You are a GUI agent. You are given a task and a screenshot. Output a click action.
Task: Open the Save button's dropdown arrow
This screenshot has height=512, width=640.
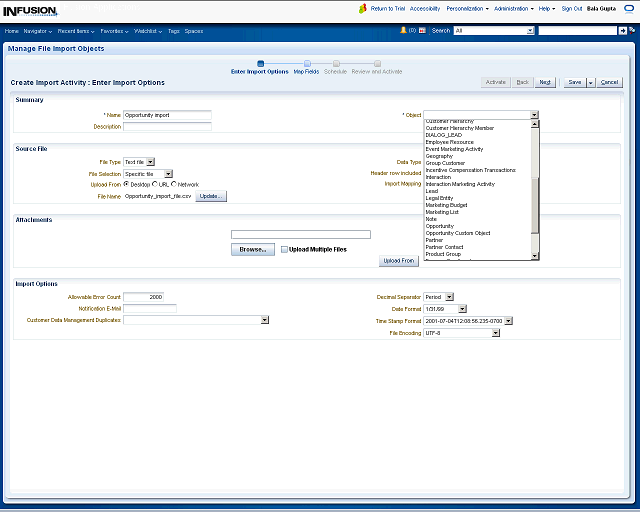590,82
